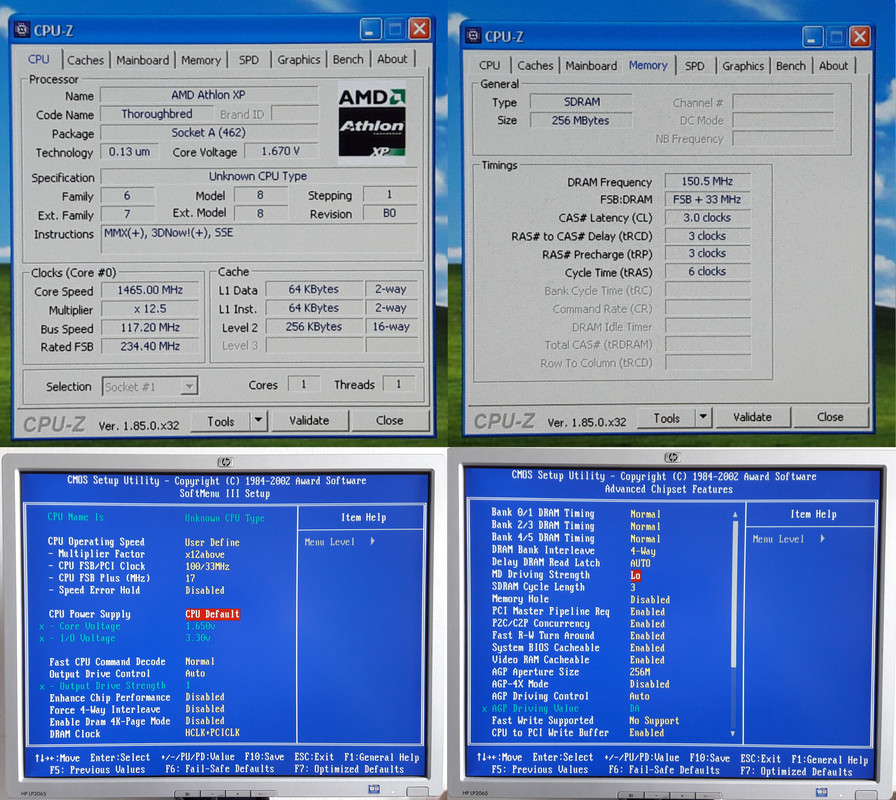896x800 pixels.
Task: Click the Multiplier x 12.5 value
Action: tap(150, 309)
